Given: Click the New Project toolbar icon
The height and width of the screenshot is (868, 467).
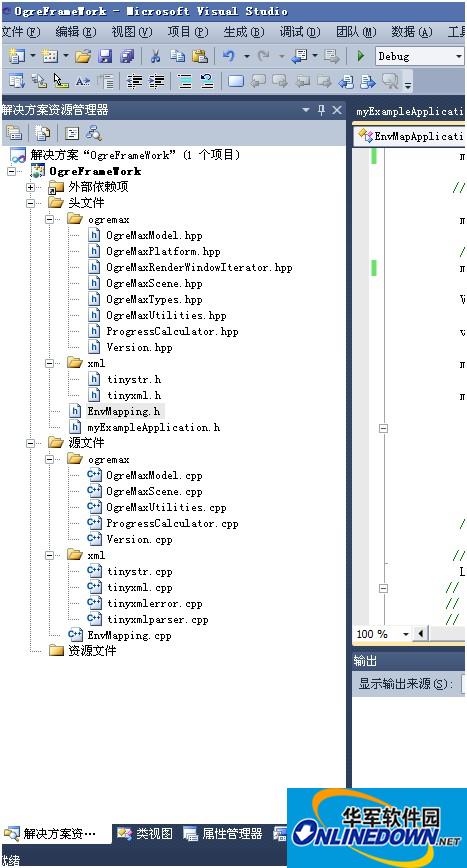Looking at the screenshot, I should tap(17, 56).
